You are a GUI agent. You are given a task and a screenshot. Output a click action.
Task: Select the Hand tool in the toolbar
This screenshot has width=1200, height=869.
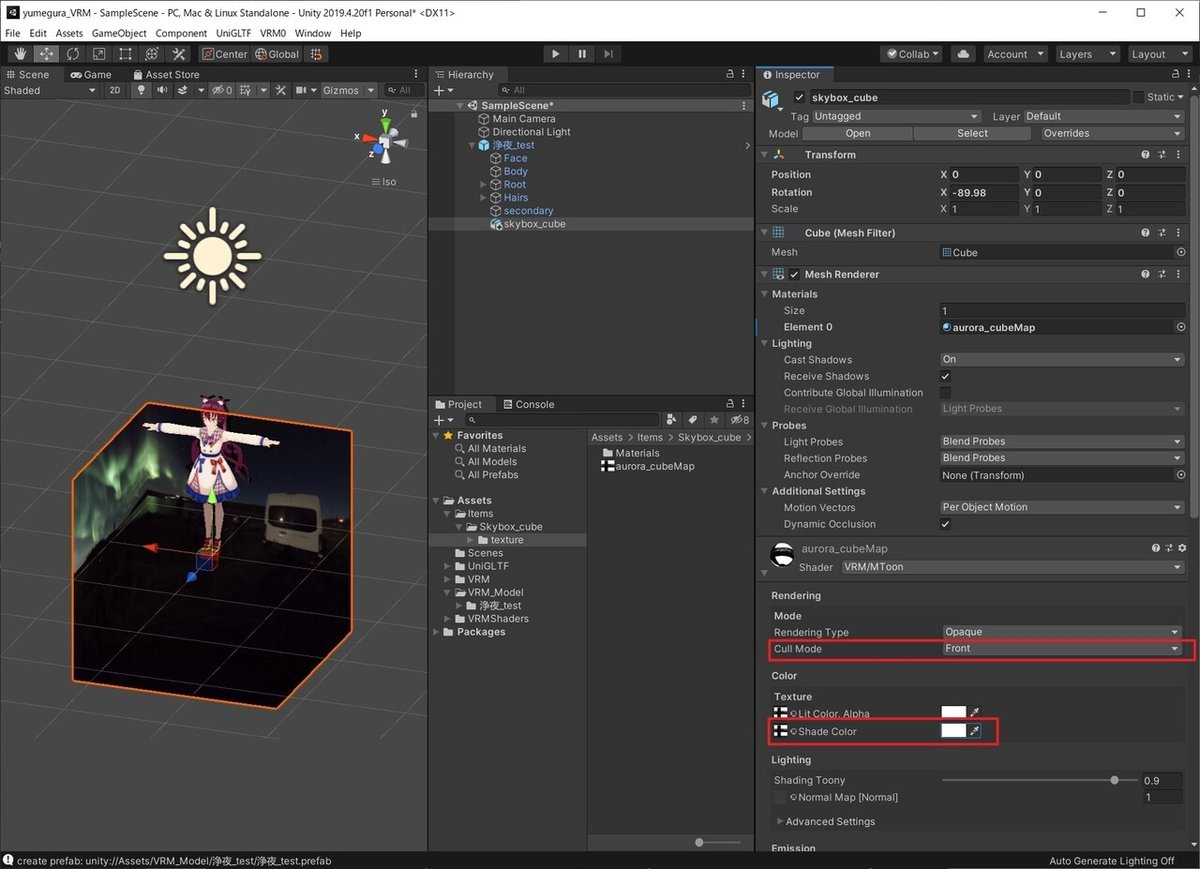[x=20, y=54]
